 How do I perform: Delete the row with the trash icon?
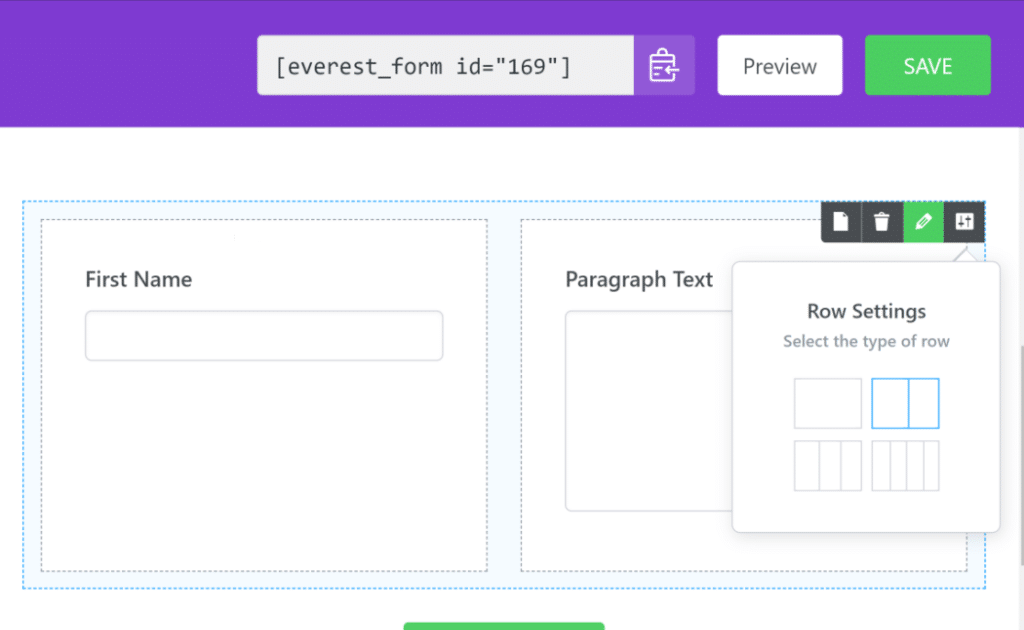point(881,222)
